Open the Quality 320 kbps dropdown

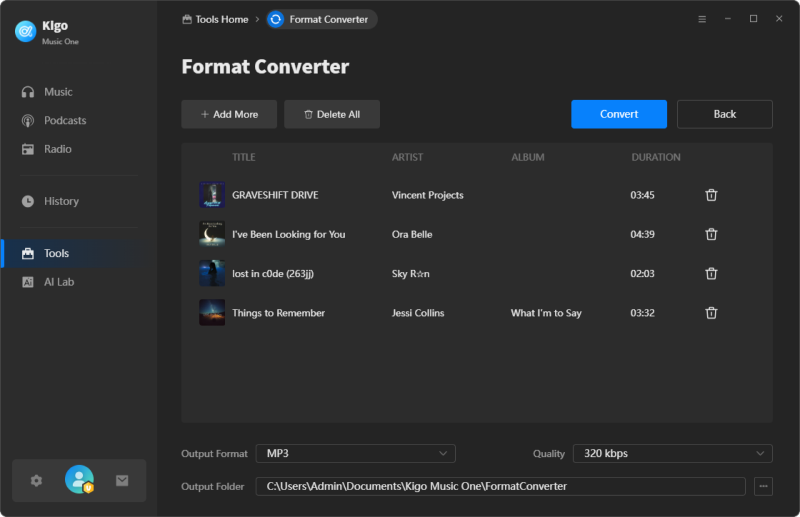tap(672, 453)
